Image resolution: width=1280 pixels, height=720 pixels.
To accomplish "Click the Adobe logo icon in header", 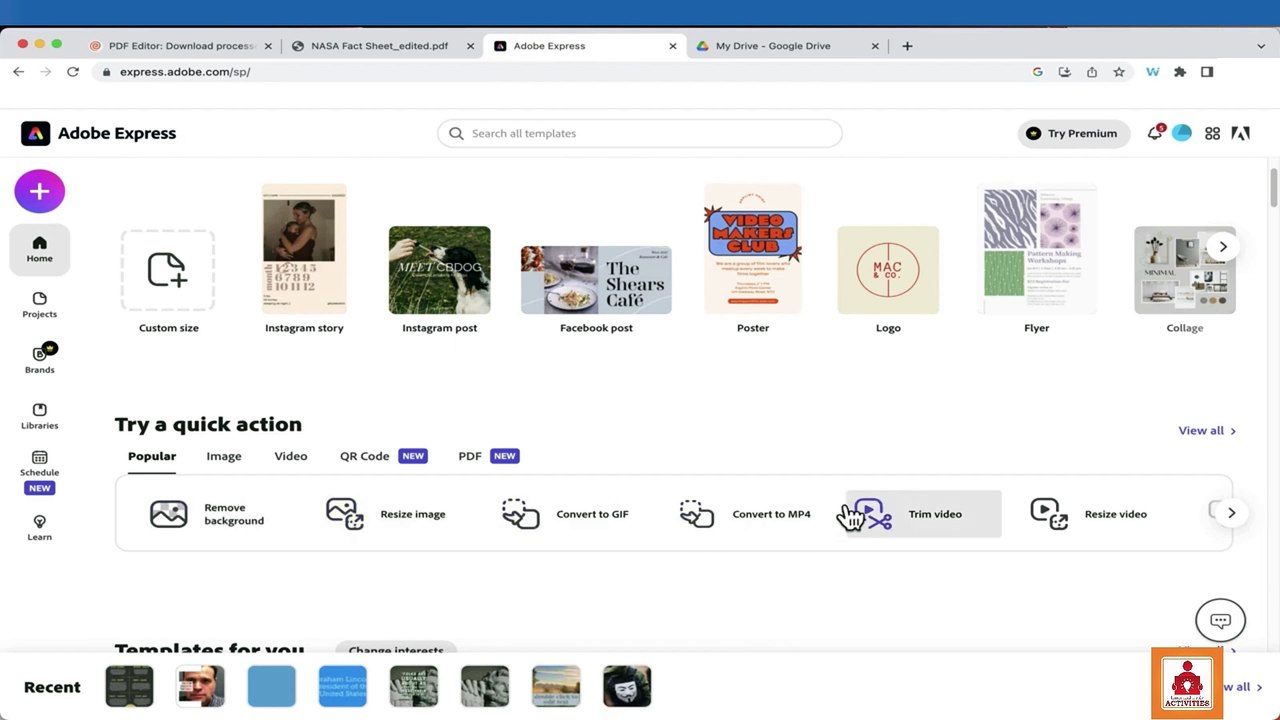I will (x=1241, y=133).
